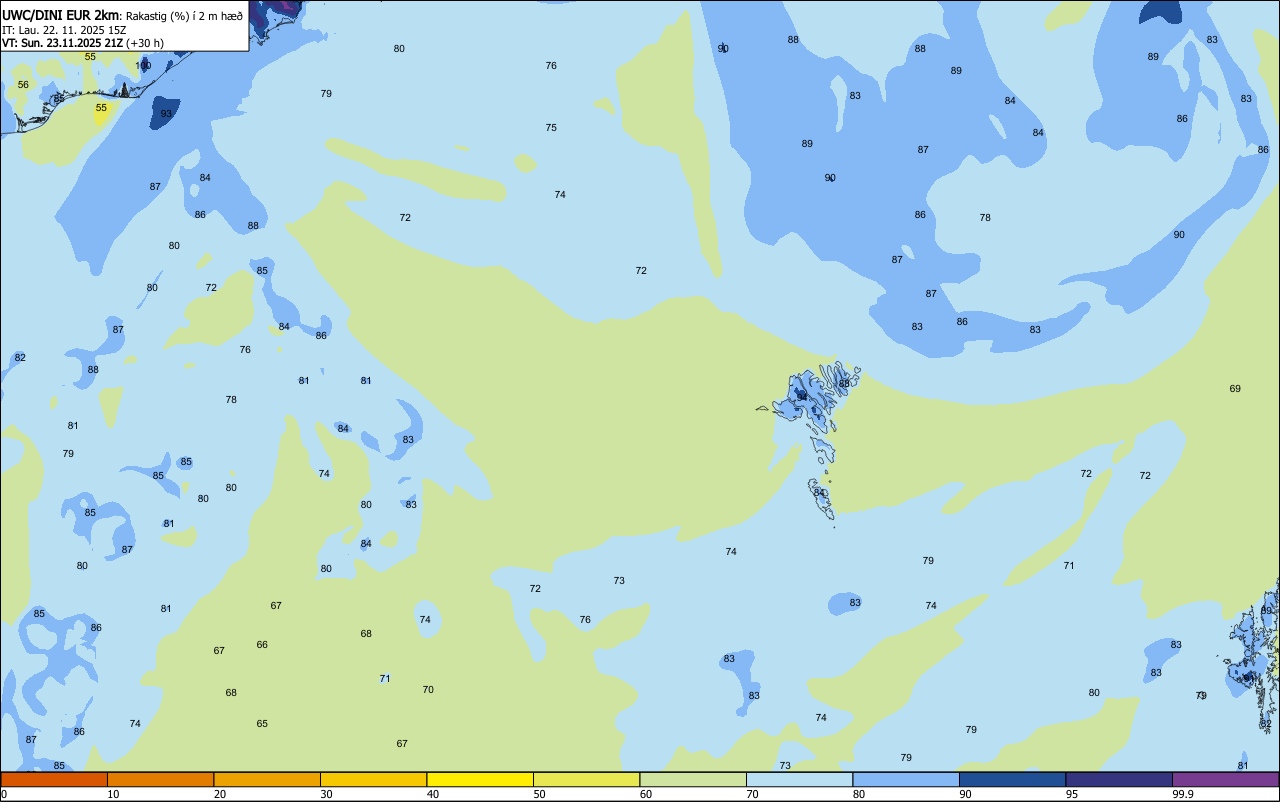Viewport: 1280px width, 802px height.
Task: Click the legend tick label '20'
Action: pos(220,794)
